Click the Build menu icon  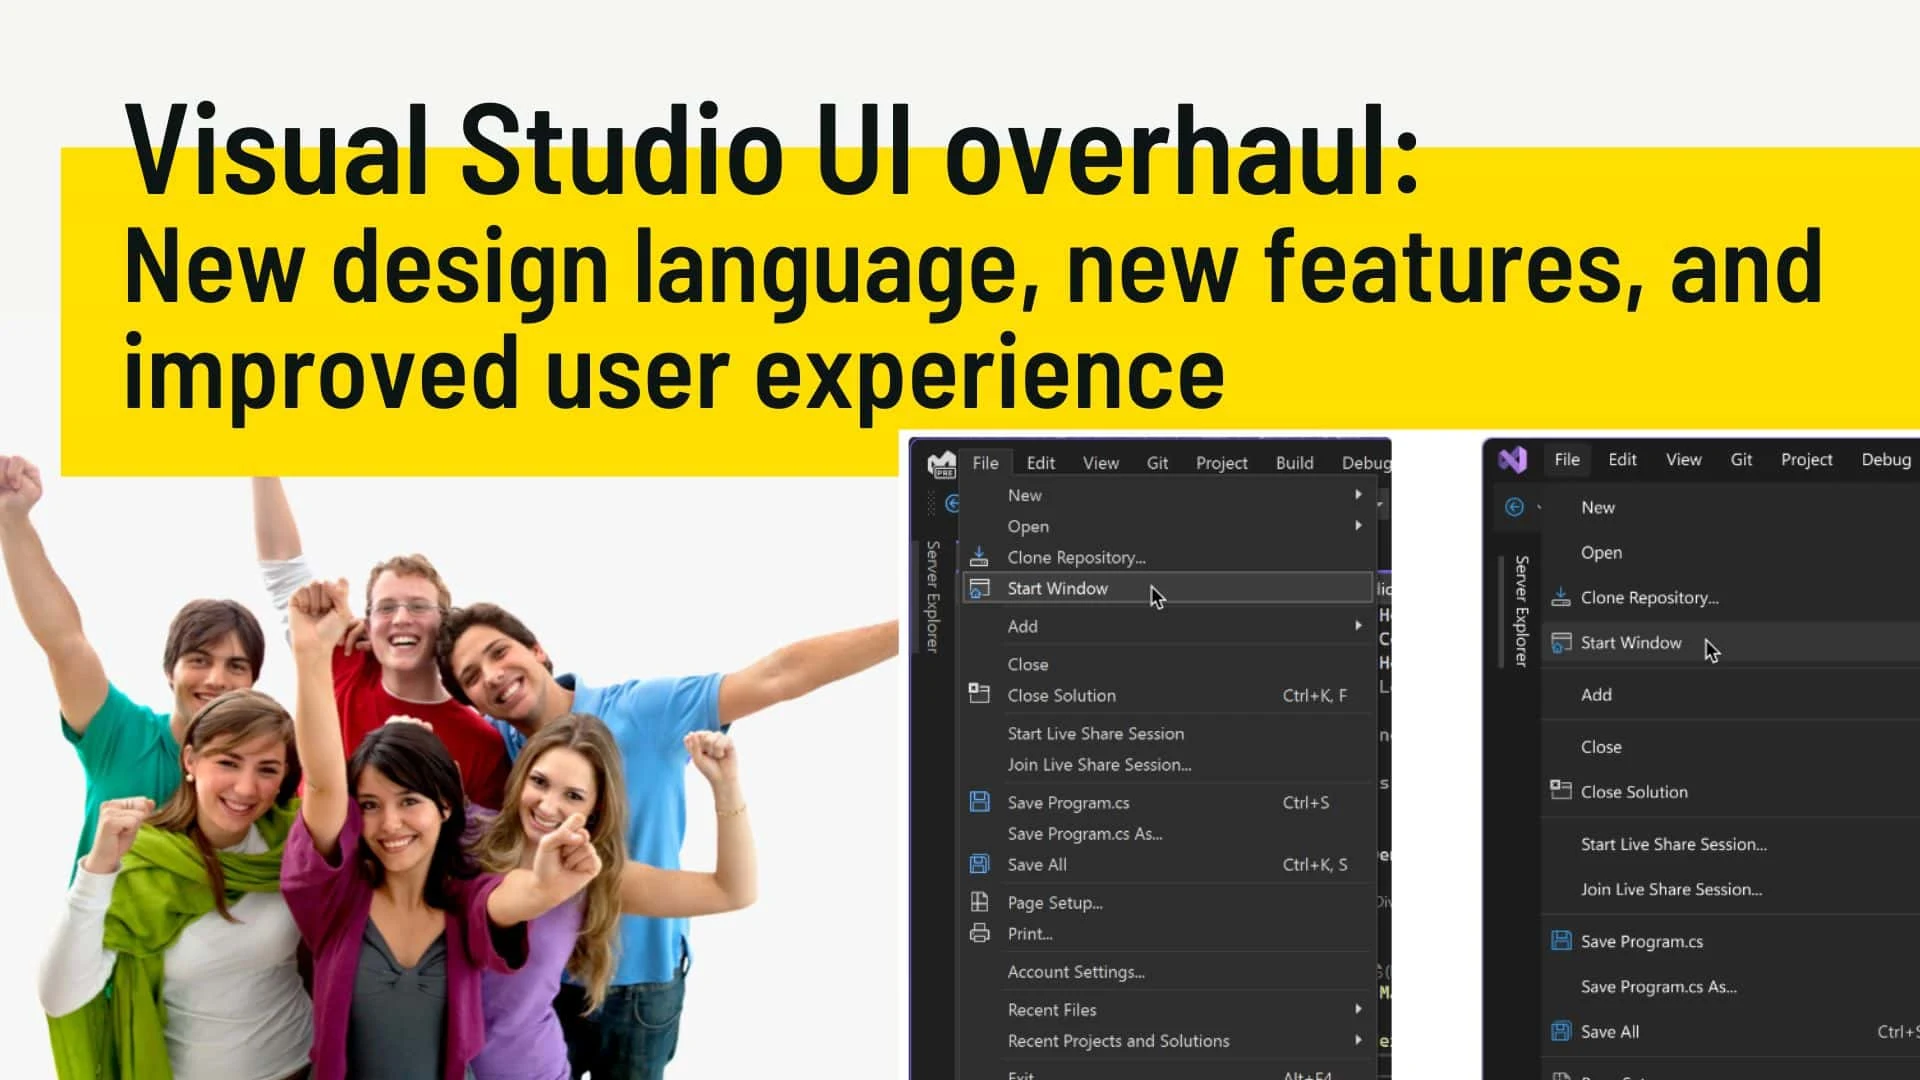(x=1292, y=463)
